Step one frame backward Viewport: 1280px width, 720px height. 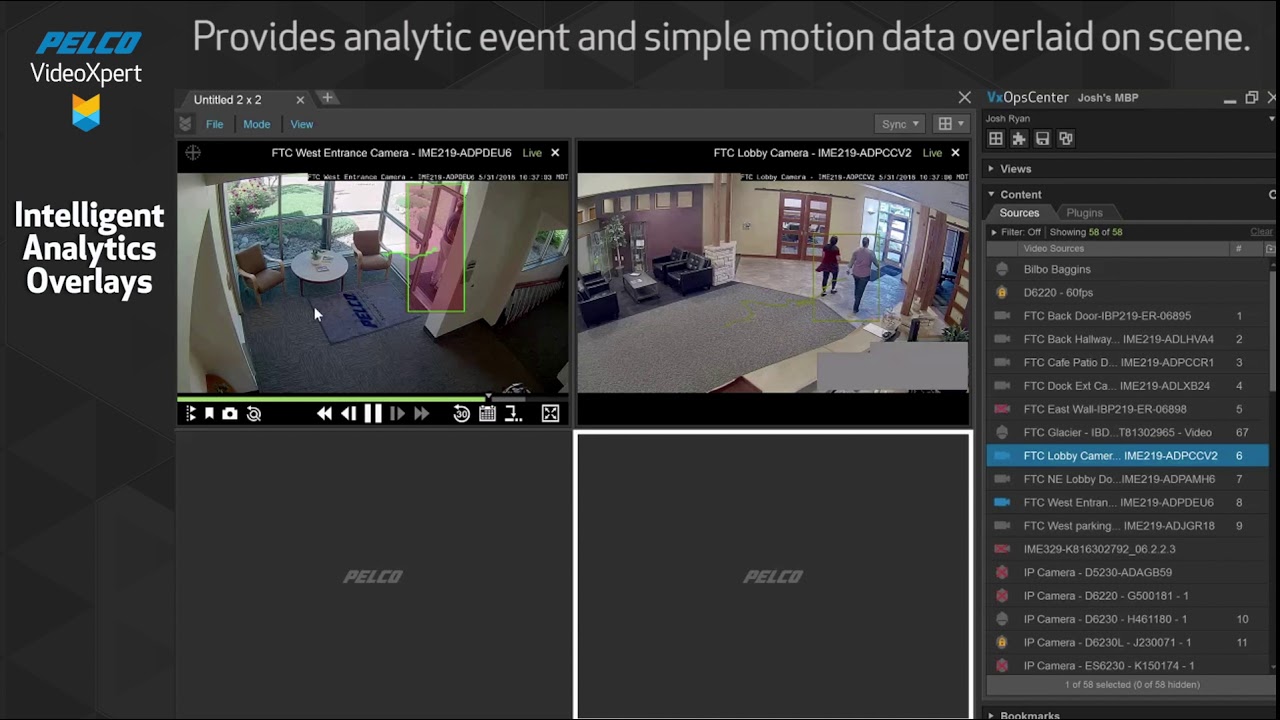point(348,413)
